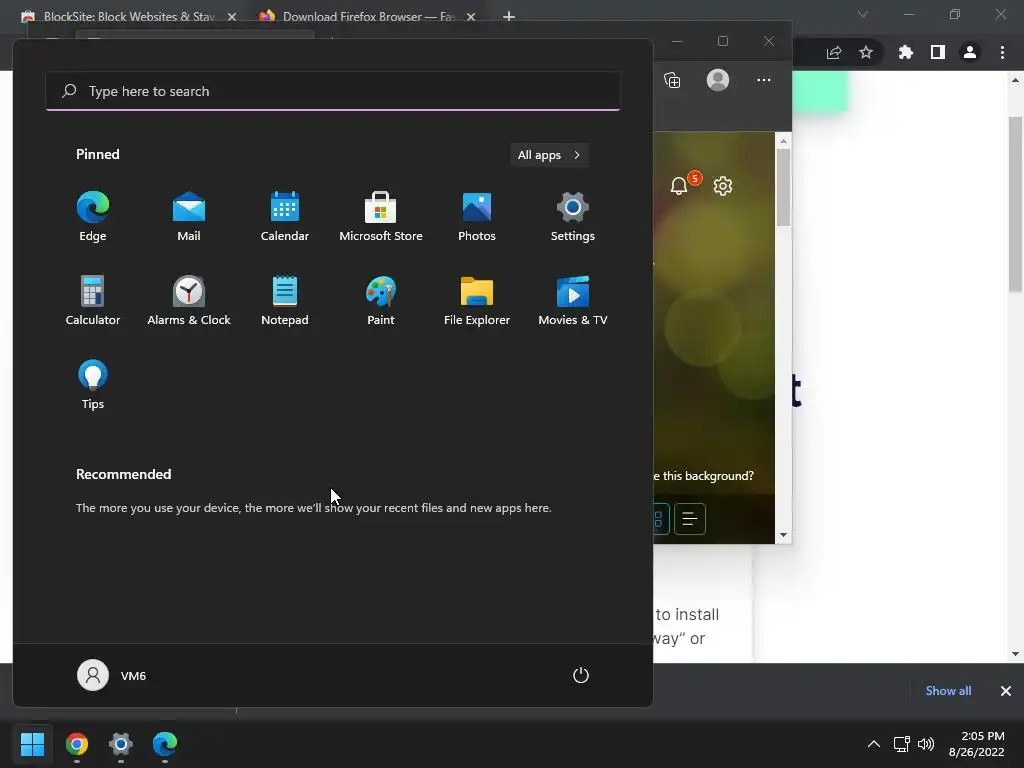Click the Edge page scrollbar down arrow
The width and height of the screenshot is (1024, 768).
783,536
